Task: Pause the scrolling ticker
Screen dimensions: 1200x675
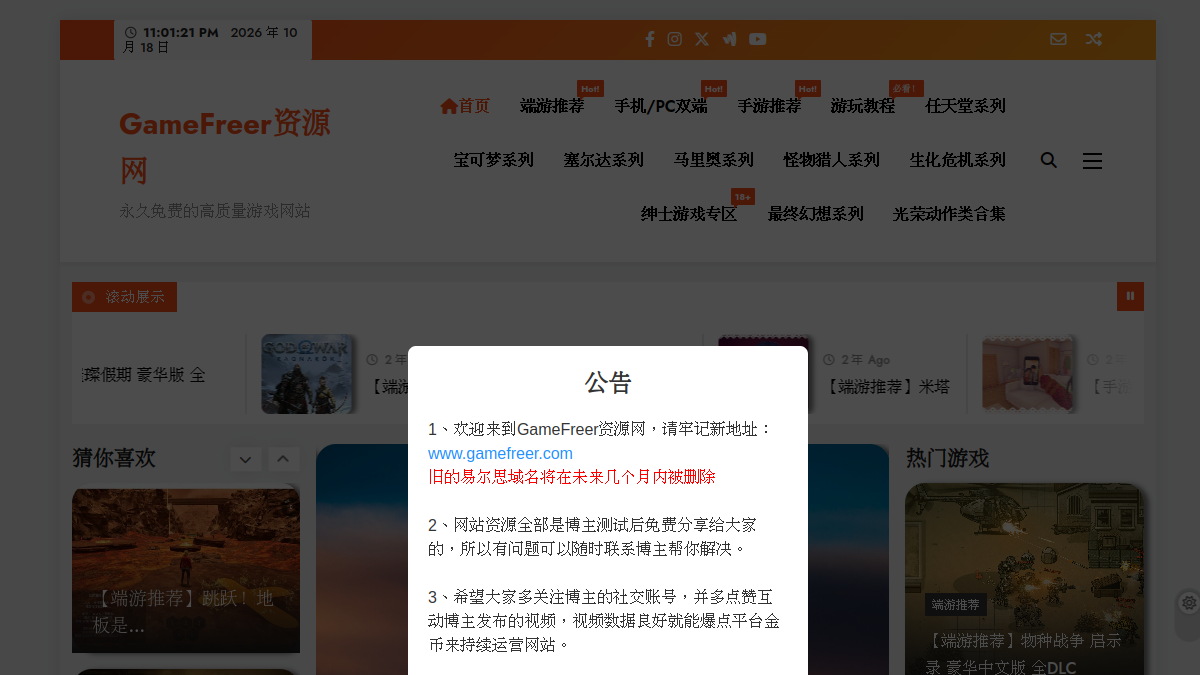Action: pos(1130,296)
